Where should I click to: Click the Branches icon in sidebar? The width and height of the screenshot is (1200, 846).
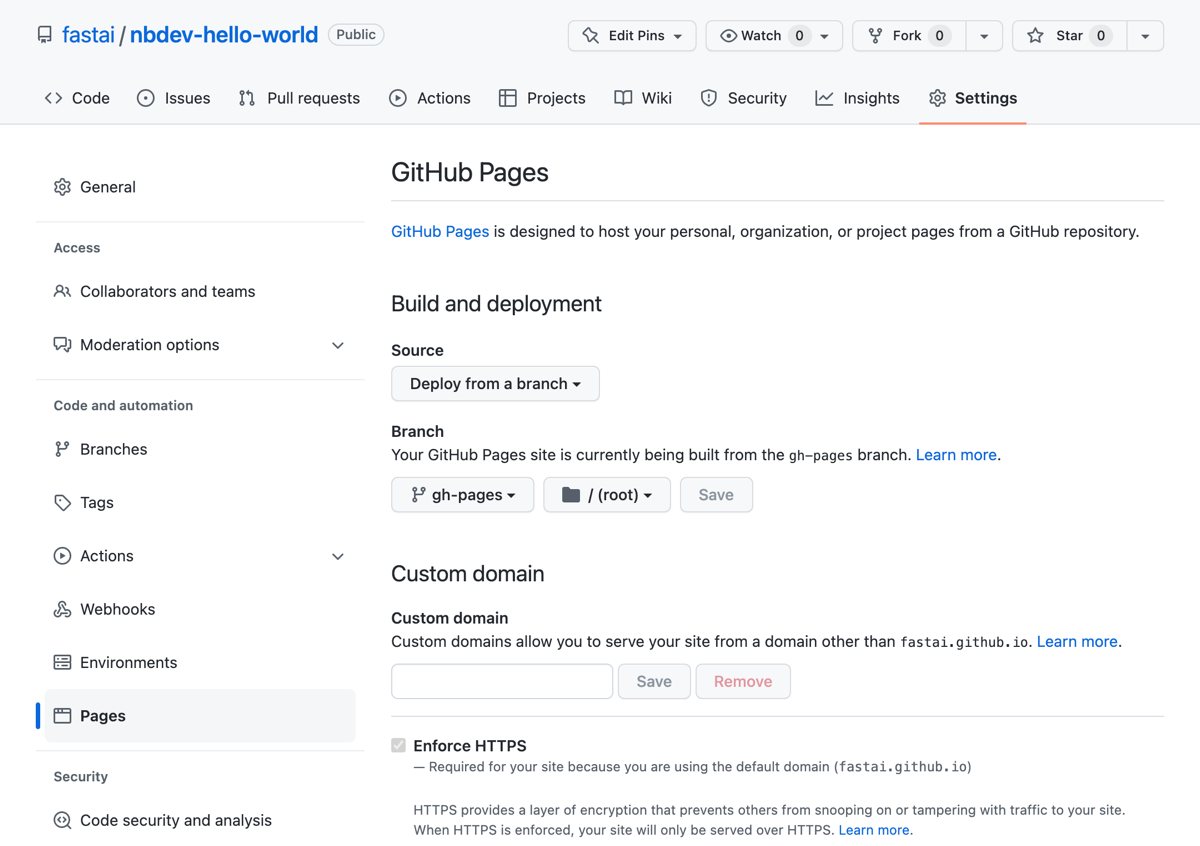pos(62,449)
